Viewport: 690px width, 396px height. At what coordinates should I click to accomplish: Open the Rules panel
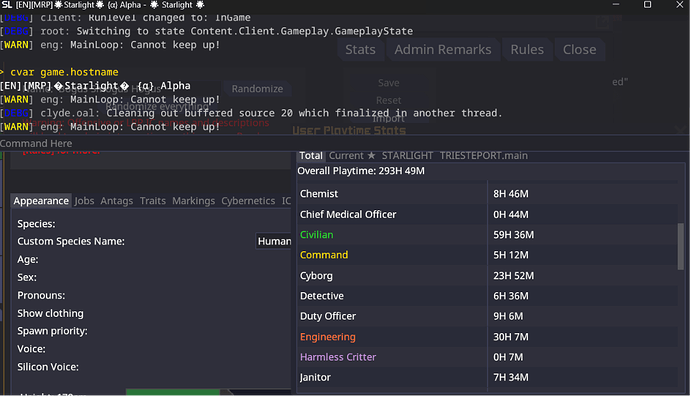[527, 50]
